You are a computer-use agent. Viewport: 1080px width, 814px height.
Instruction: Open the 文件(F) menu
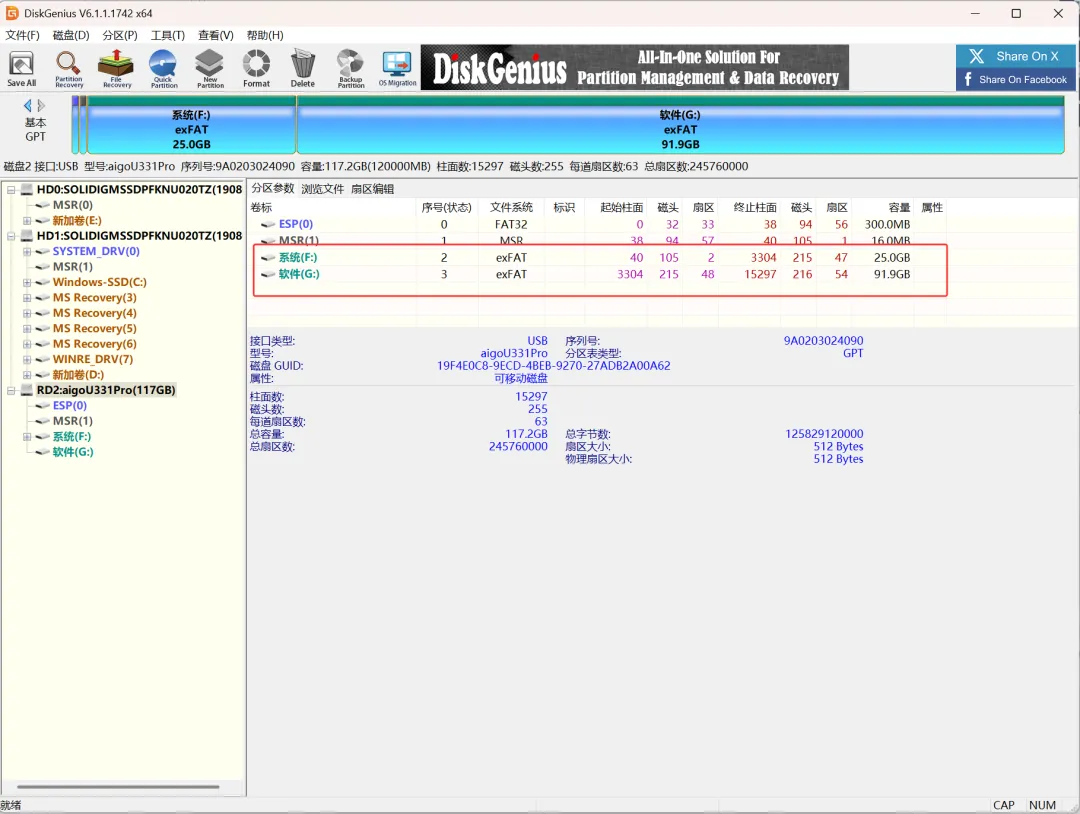(22, 35)
